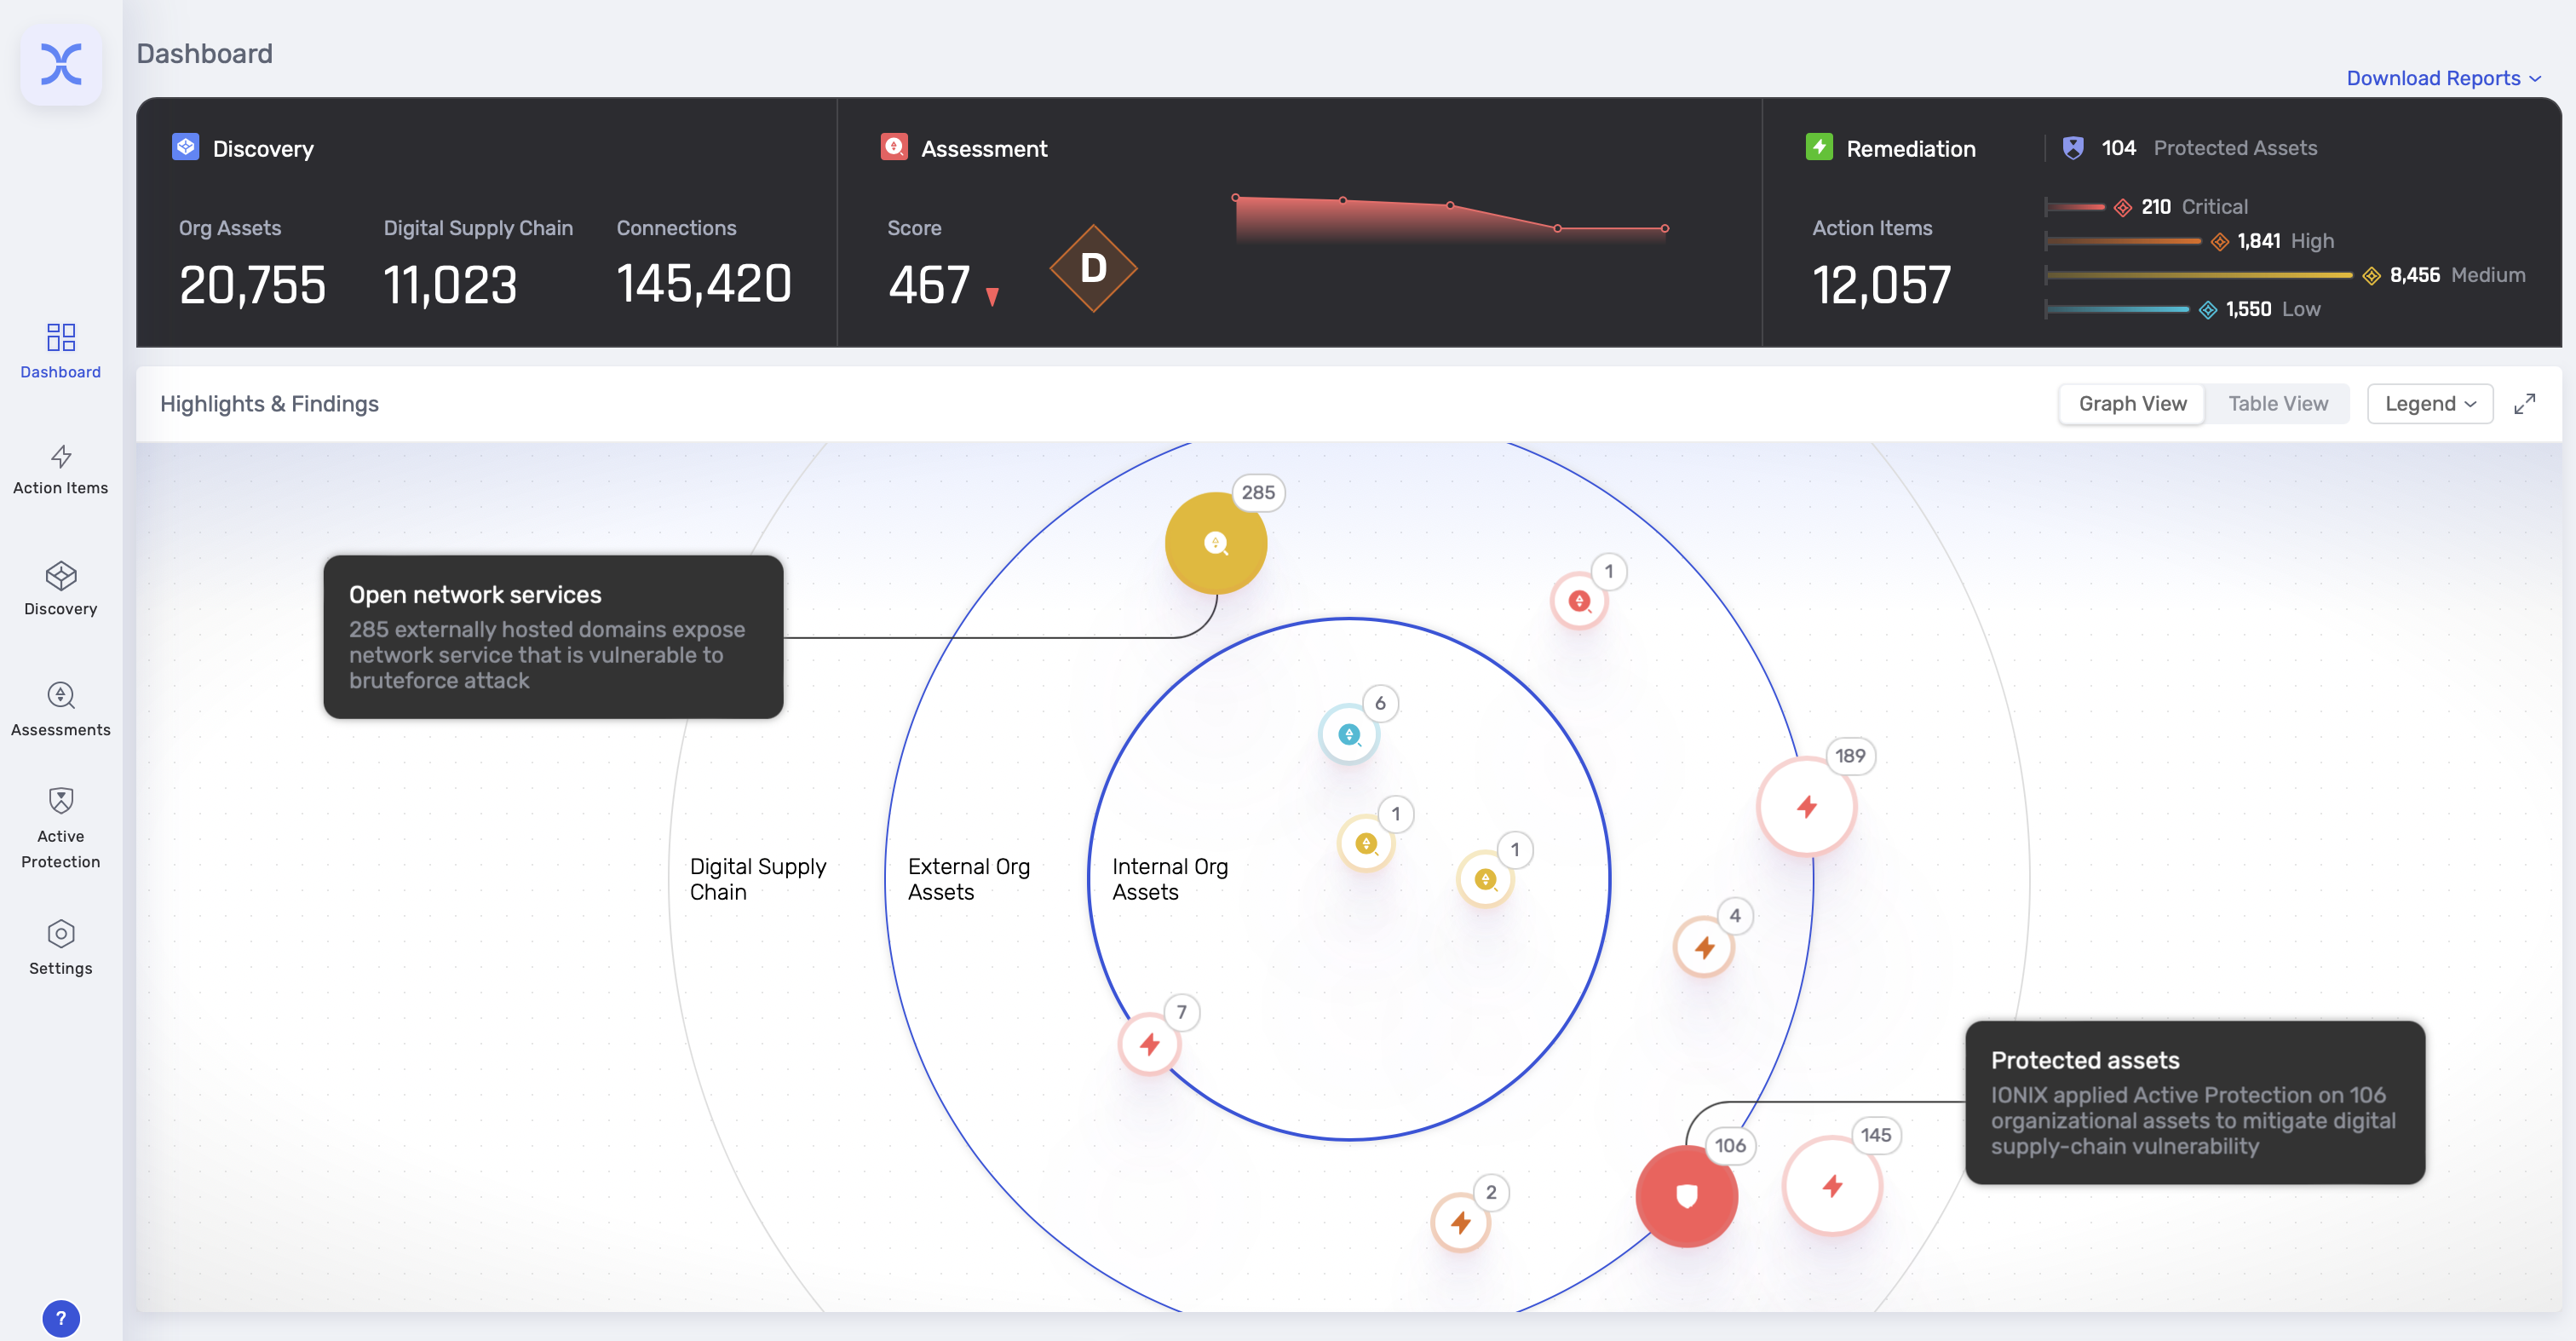Click the D grade diamond badge

tap(1094, 268)
